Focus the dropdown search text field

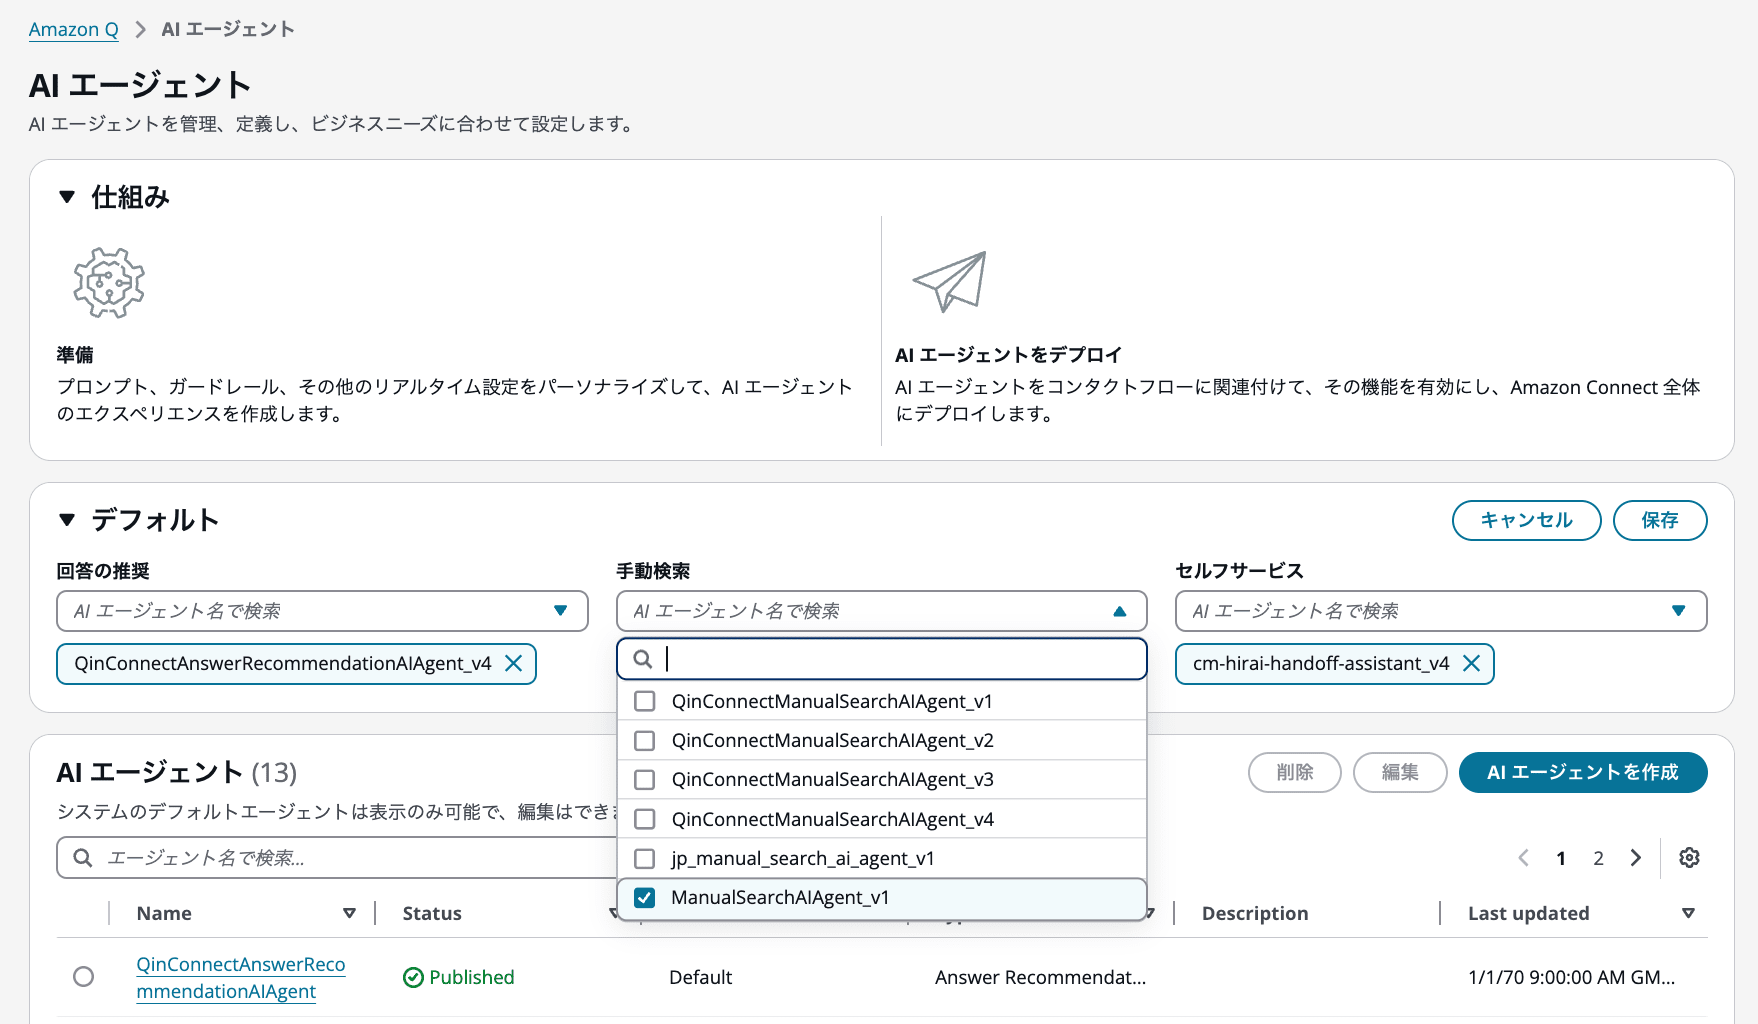tap(881, 659)
